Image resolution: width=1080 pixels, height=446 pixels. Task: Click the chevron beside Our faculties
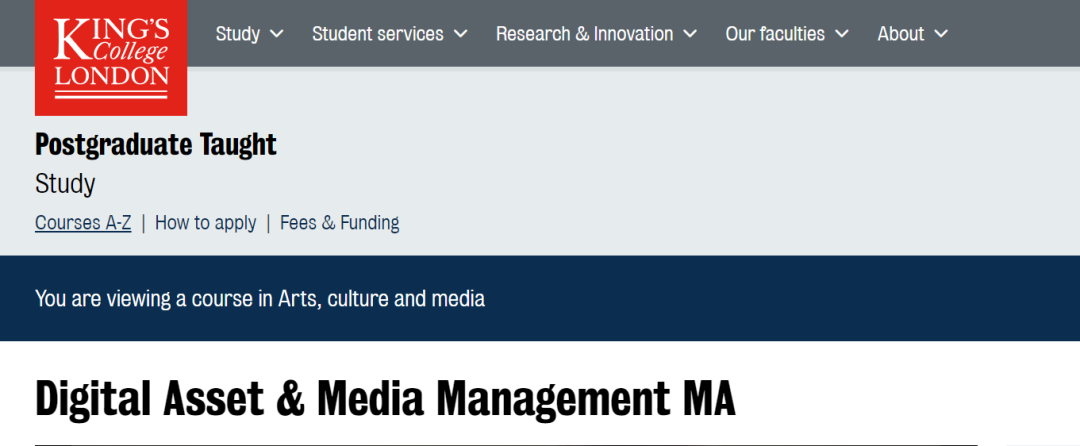pos(842,34)
